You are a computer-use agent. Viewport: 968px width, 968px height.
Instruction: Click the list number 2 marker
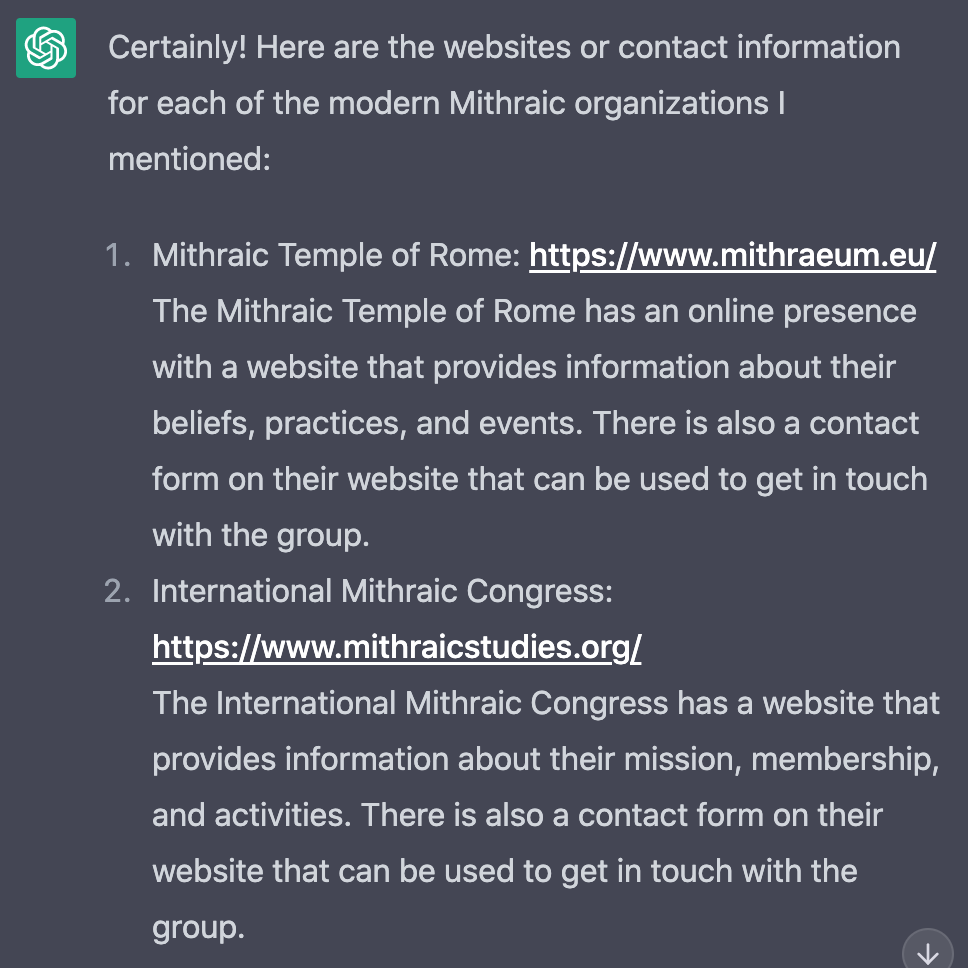click(x=117, y=592)
